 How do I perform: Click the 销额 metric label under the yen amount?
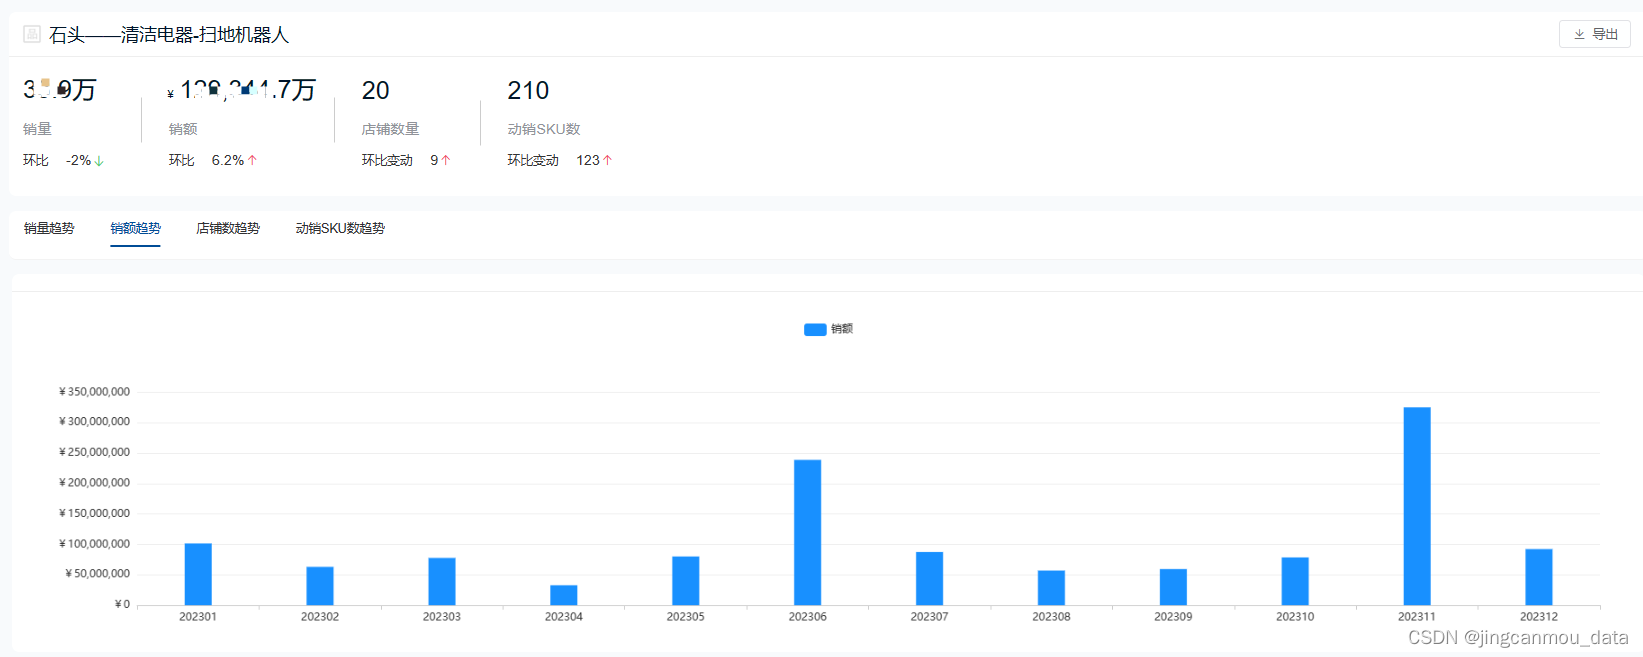coord(183,129)
